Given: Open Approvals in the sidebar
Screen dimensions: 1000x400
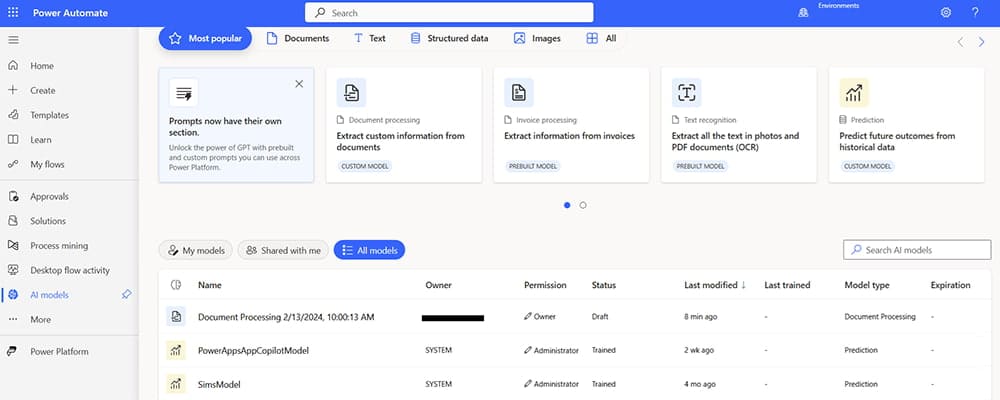Looking at the screenshot, I should coord(49,196).
